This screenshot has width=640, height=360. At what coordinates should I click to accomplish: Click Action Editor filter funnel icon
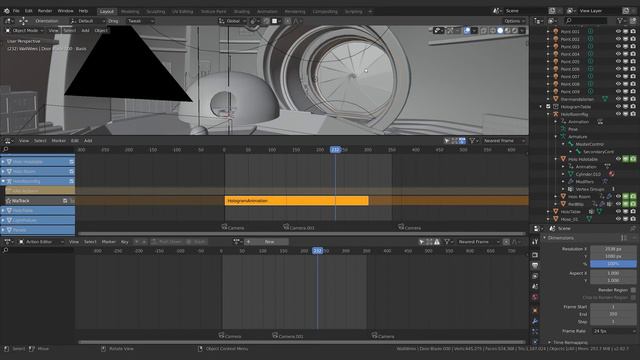[448, 242]
